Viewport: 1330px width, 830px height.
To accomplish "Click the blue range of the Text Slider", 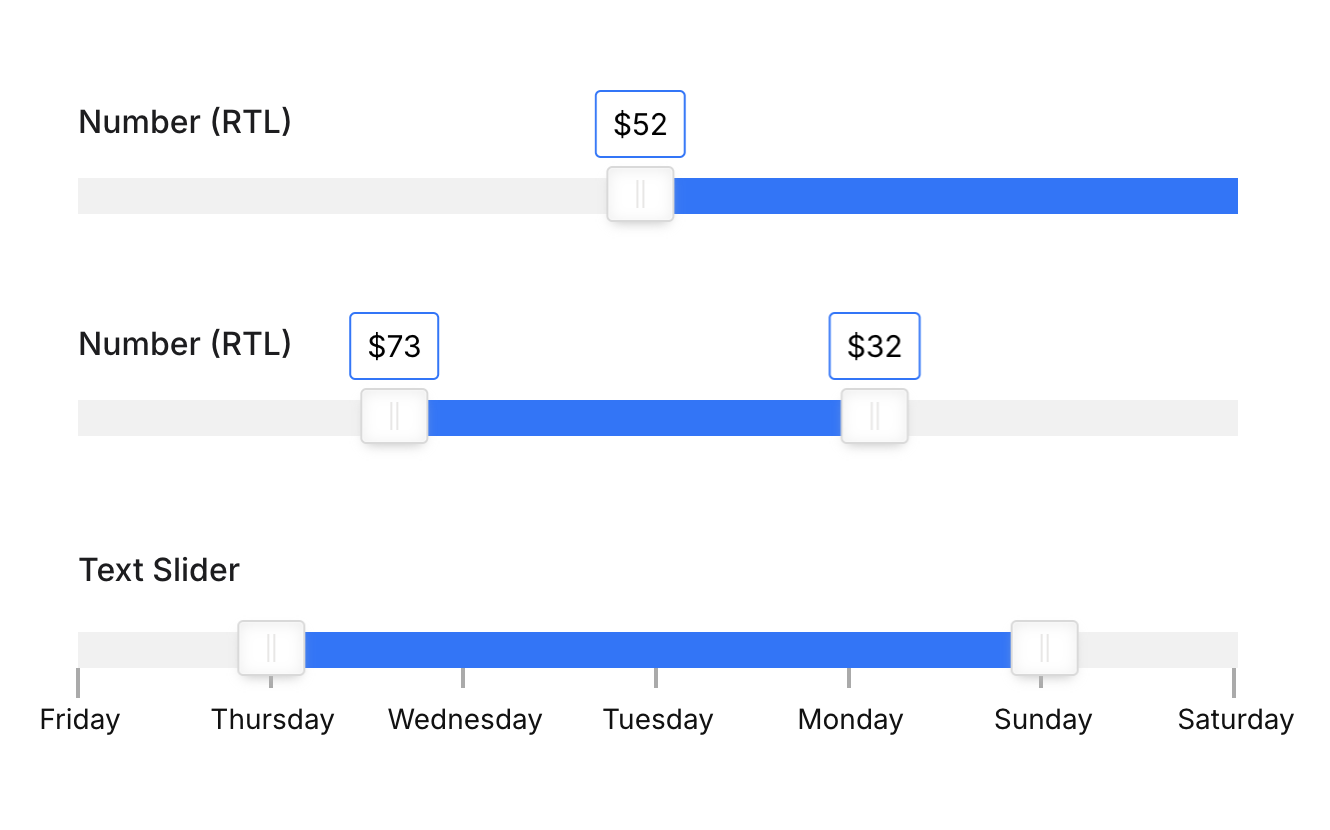I will point(658,650).
